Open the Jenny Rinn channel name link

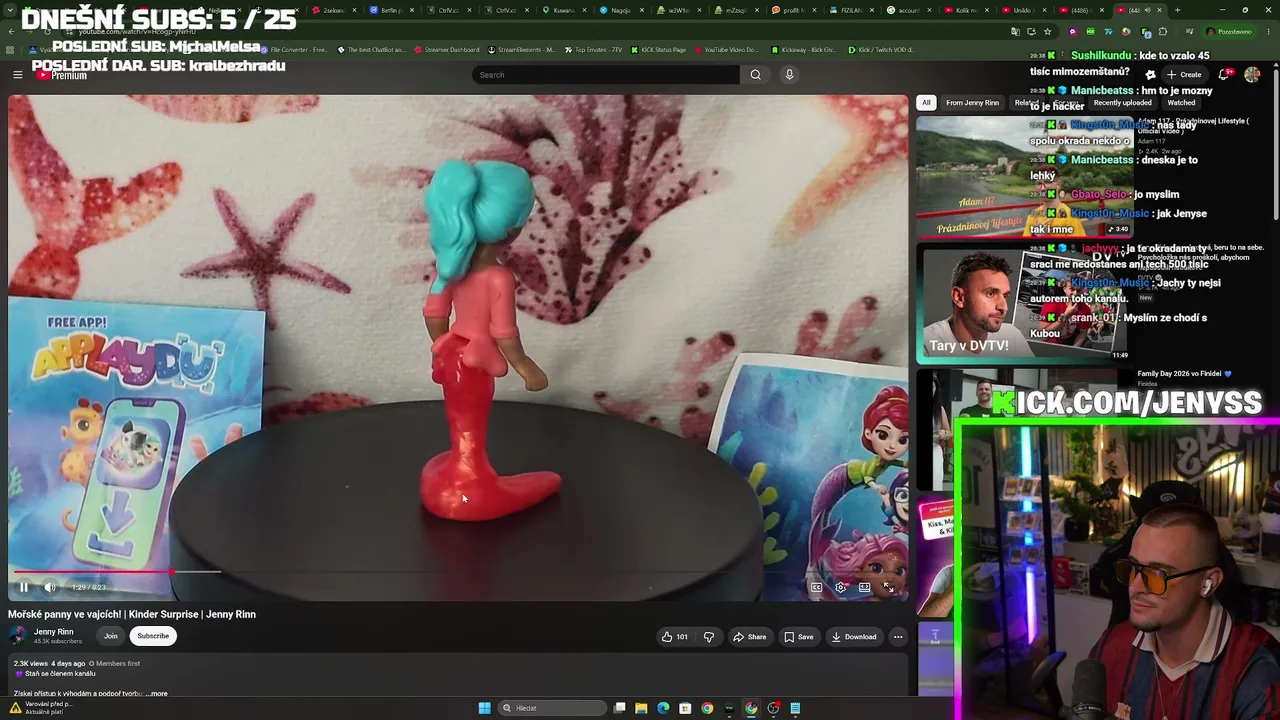[54, 632]
